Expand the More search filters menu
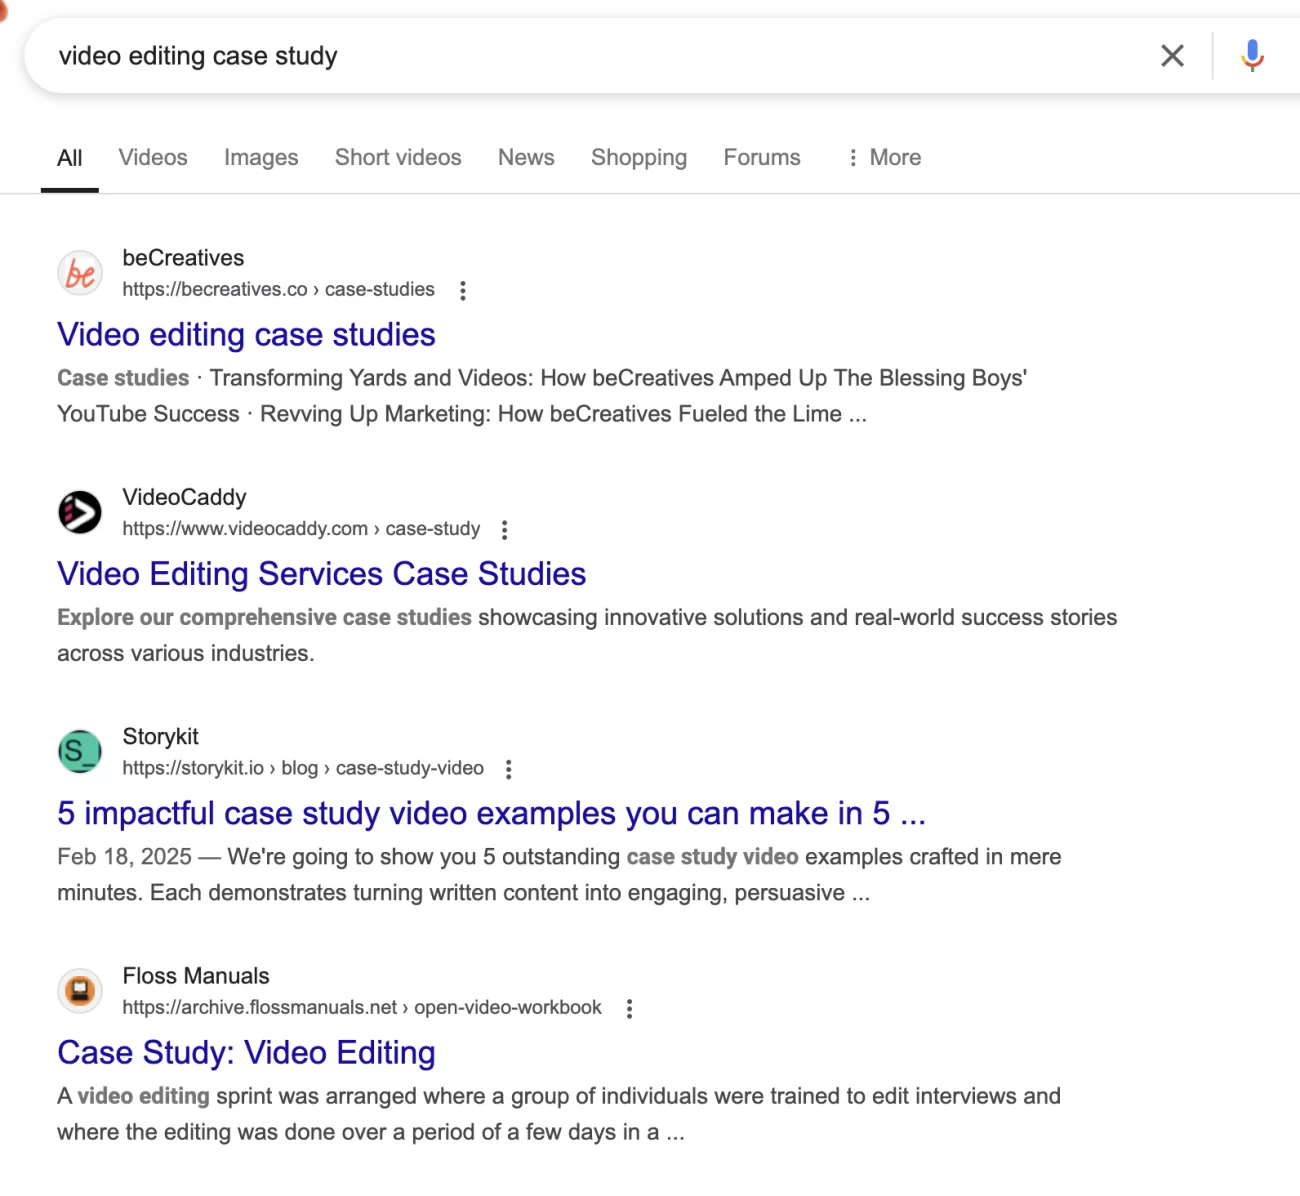This screenshot has height=1196, width=1300. tap(883, 158)
